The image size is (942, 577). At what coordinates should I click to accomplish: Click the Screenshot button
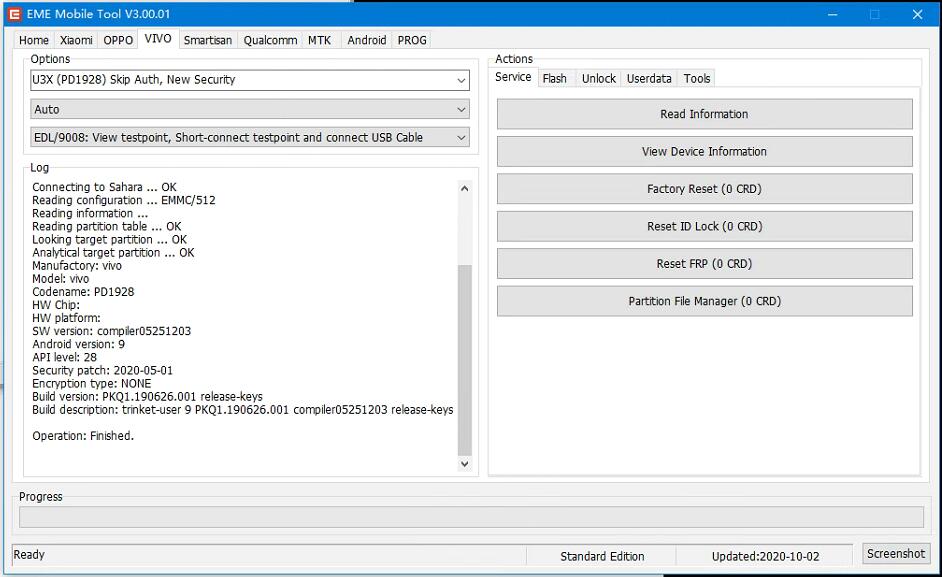click(896, 554)
